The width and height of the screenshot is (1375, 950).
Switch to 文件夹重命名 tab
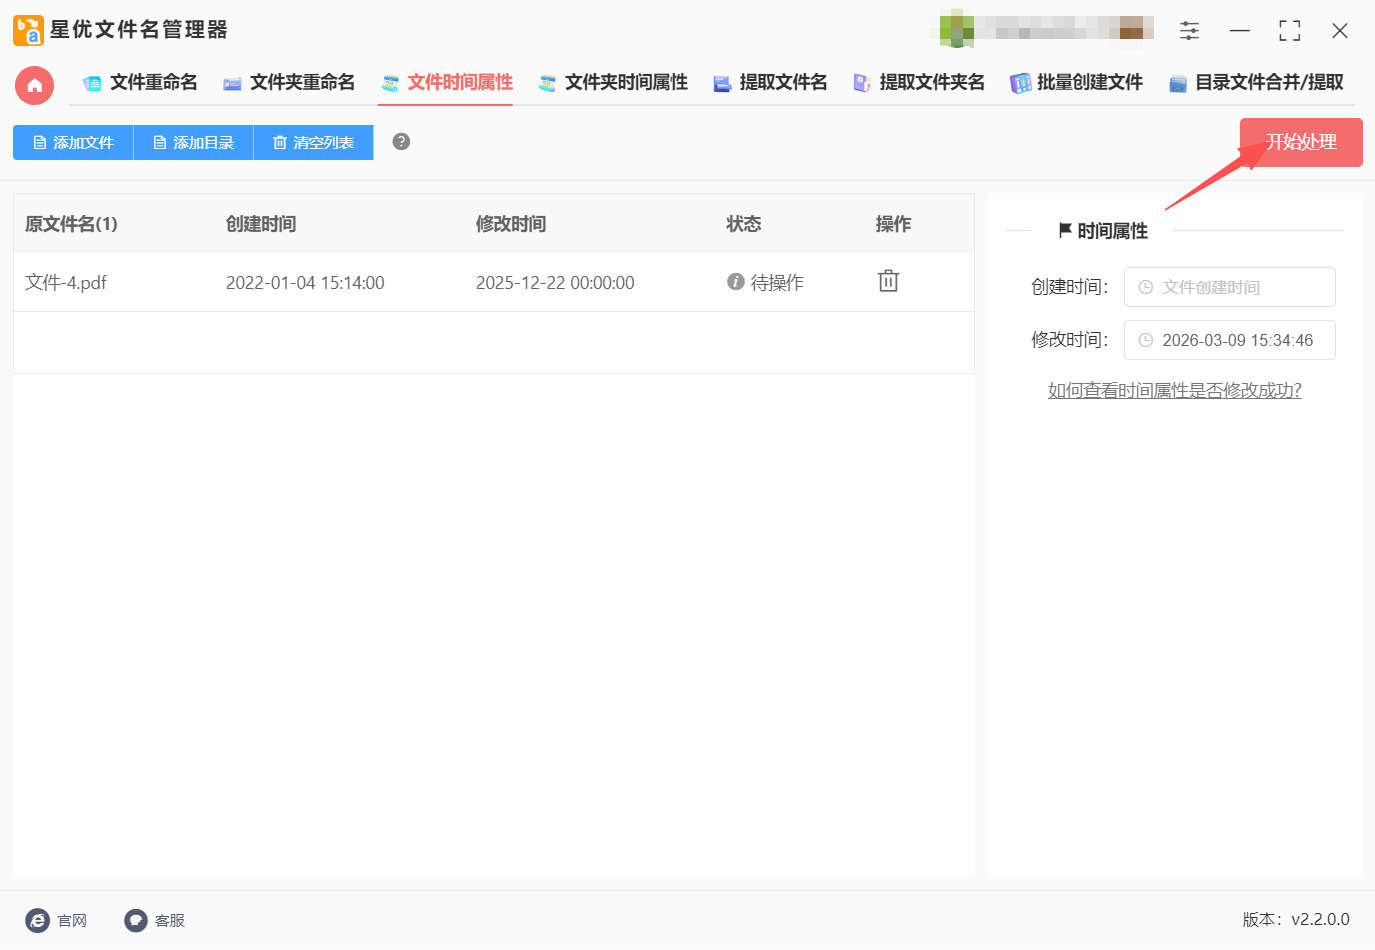click(x=289, y=83)
